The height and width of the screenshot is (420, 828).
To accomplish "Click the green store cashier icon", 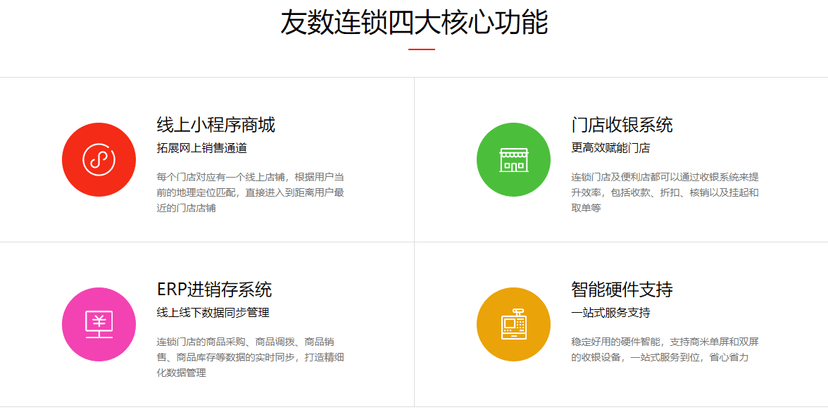I will [x=513, y=160].
